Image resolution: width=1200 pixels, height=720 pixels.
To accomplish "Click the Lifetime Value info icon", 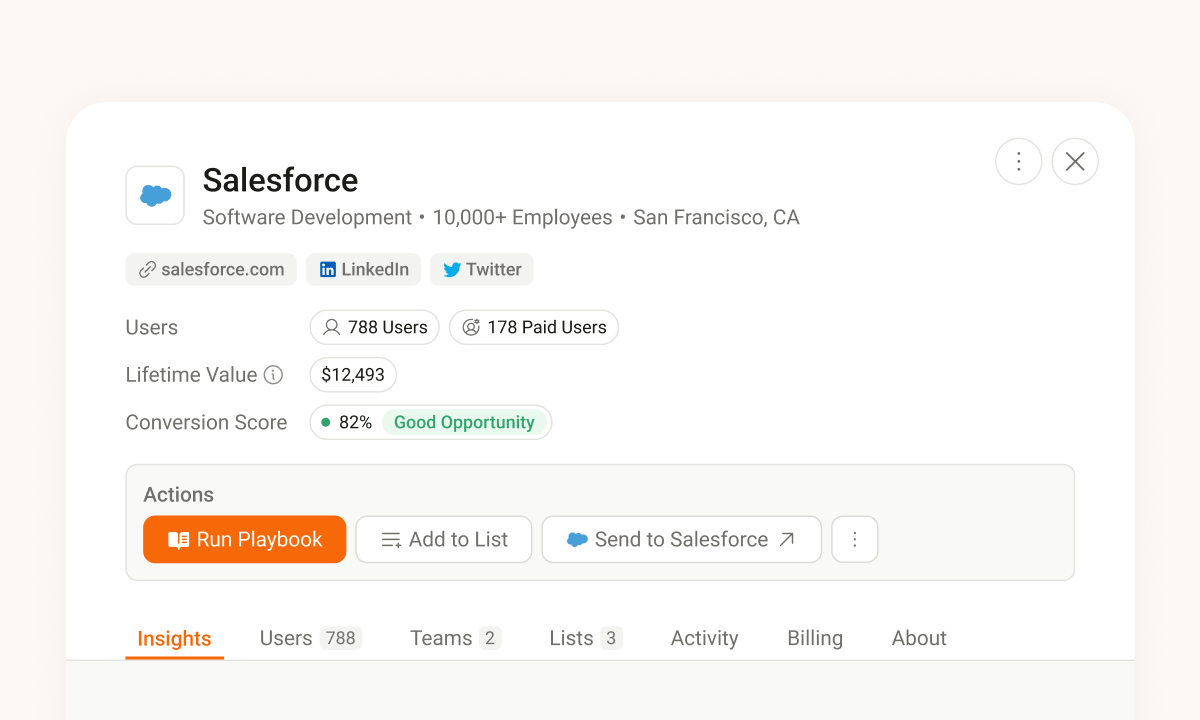I will coord(273,375).
